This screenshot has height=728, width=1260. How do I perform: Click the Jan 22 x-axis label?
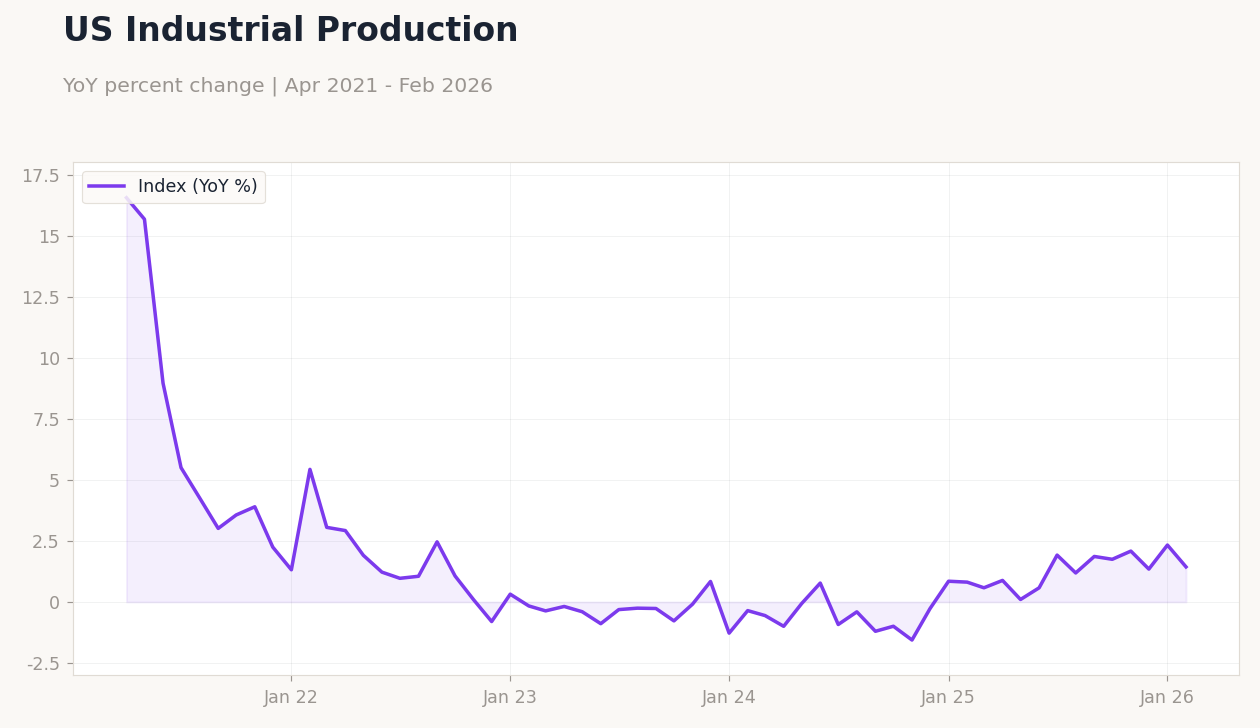(291, 698)
